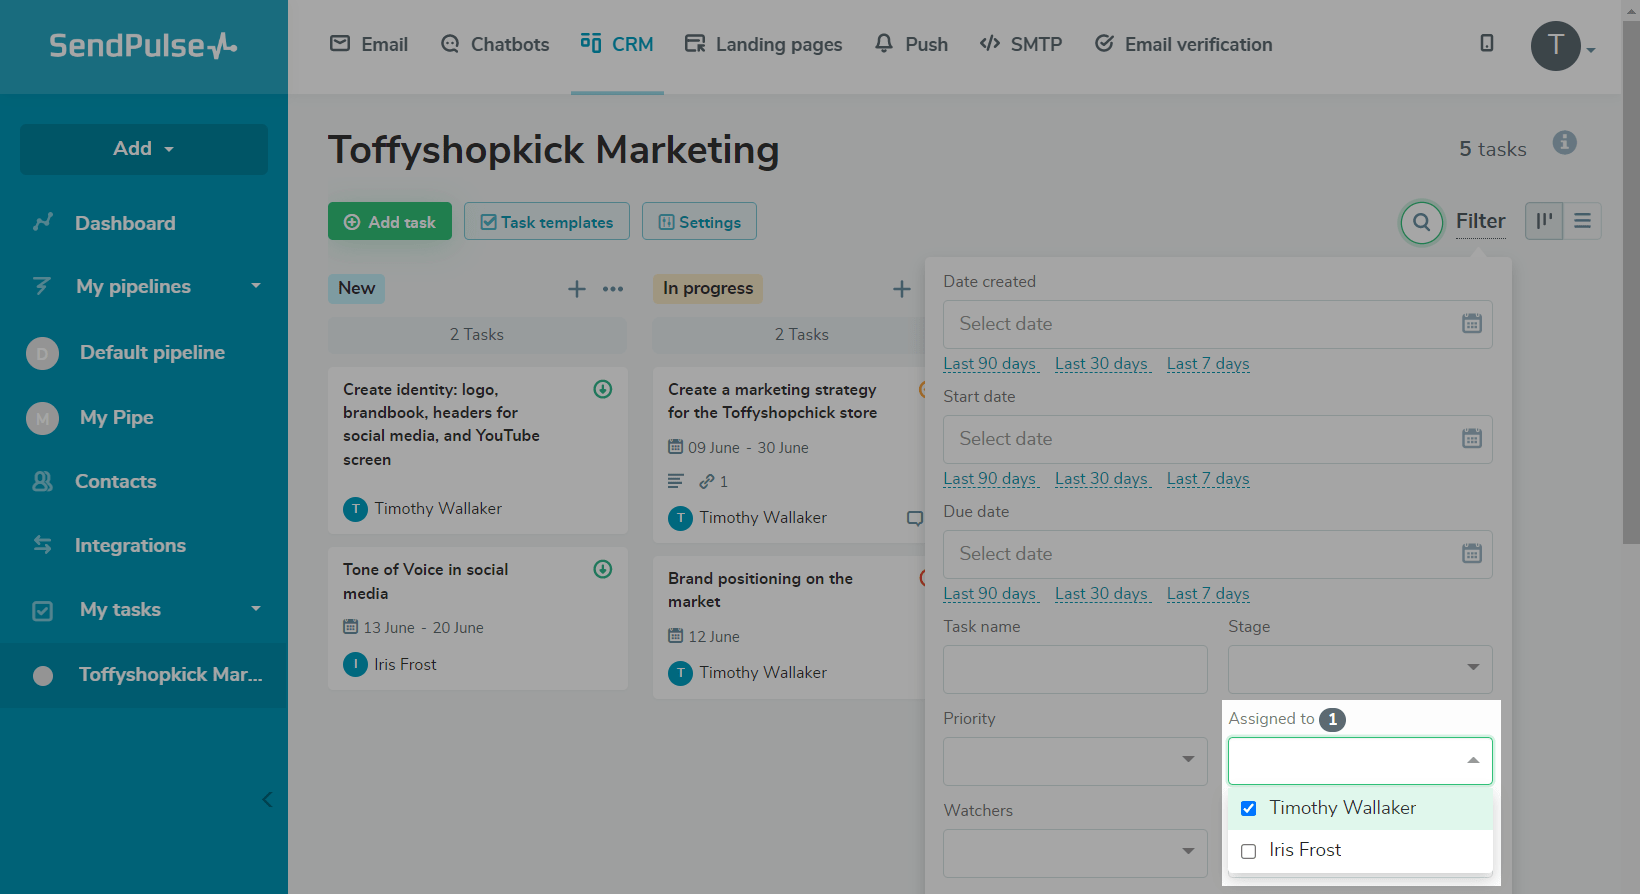The width and height of the screenshot is (1640, 894).
Task: Open board Settings button
Action: pyautogui.click(x=699, y=221)
